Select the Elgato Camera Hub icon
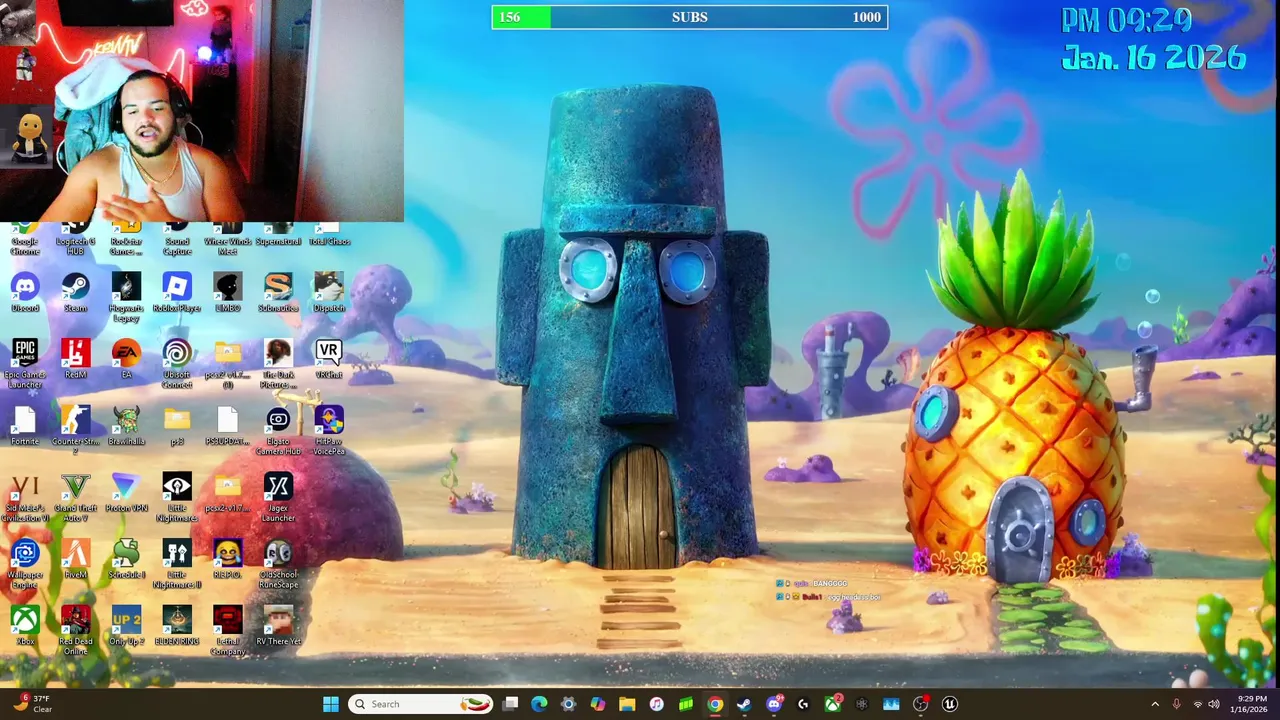This screenshot has height=720, width=1280. pos(278,430)
